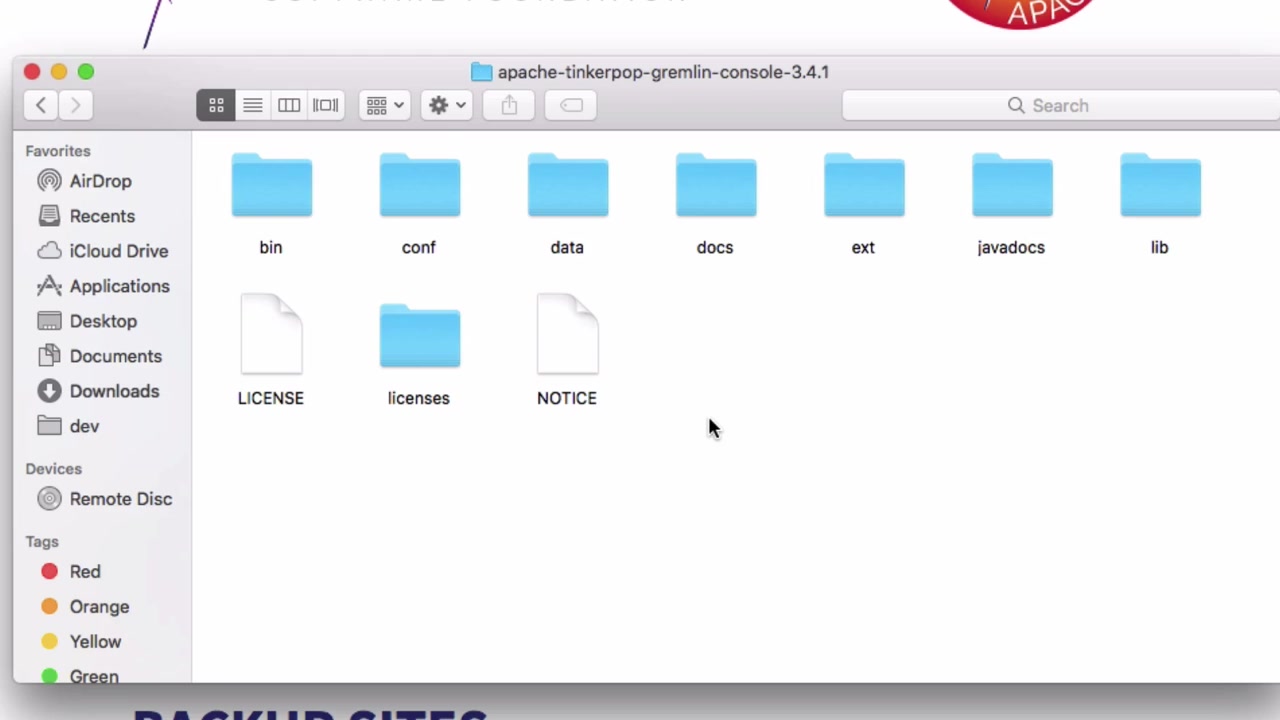This screenshot has width=1280, height=720.
Task: Click the Recents sidebar icon
Action: point(49,216)
